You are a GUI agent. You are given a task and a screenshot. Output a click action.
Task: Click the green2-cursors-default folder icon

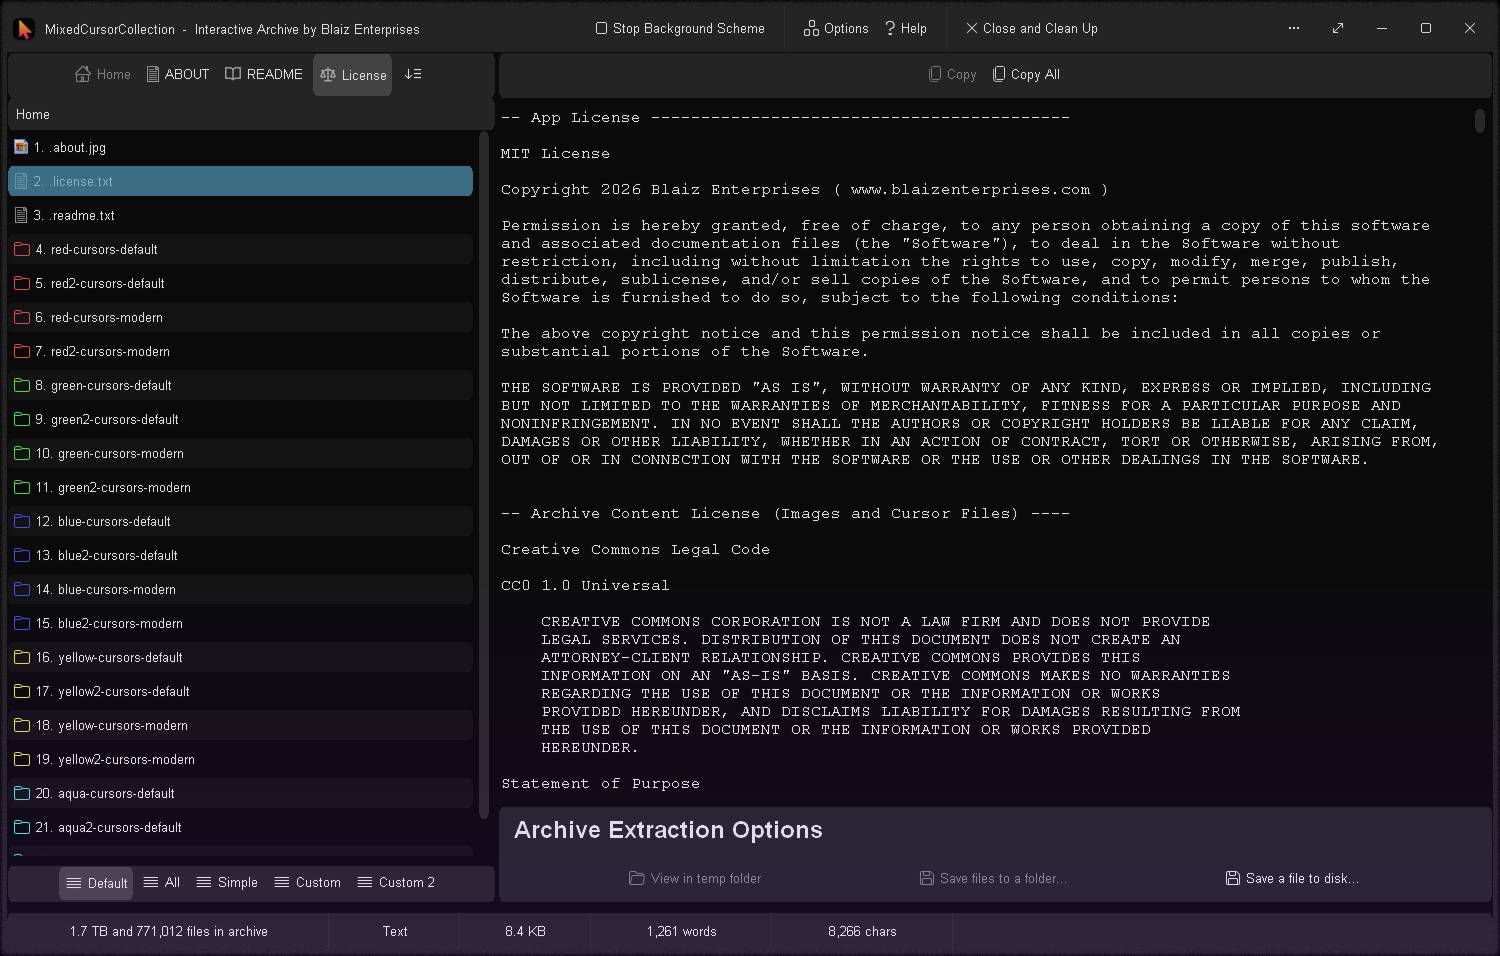coord(22,419)
